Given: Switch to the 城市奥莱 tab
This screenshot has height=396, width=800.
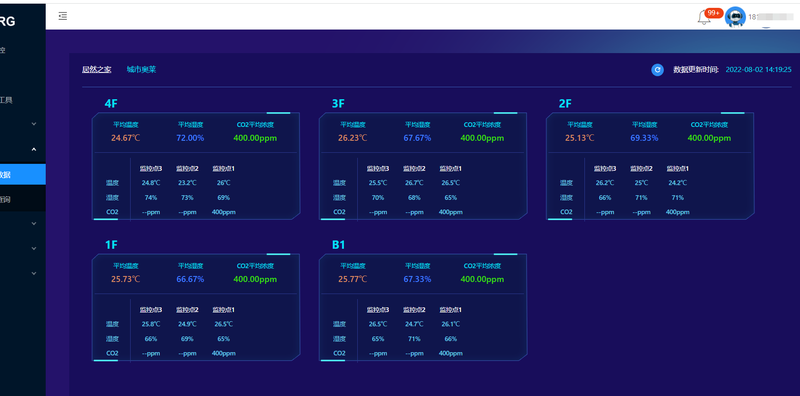Looking at the screenshot, I should coord(141,69).
